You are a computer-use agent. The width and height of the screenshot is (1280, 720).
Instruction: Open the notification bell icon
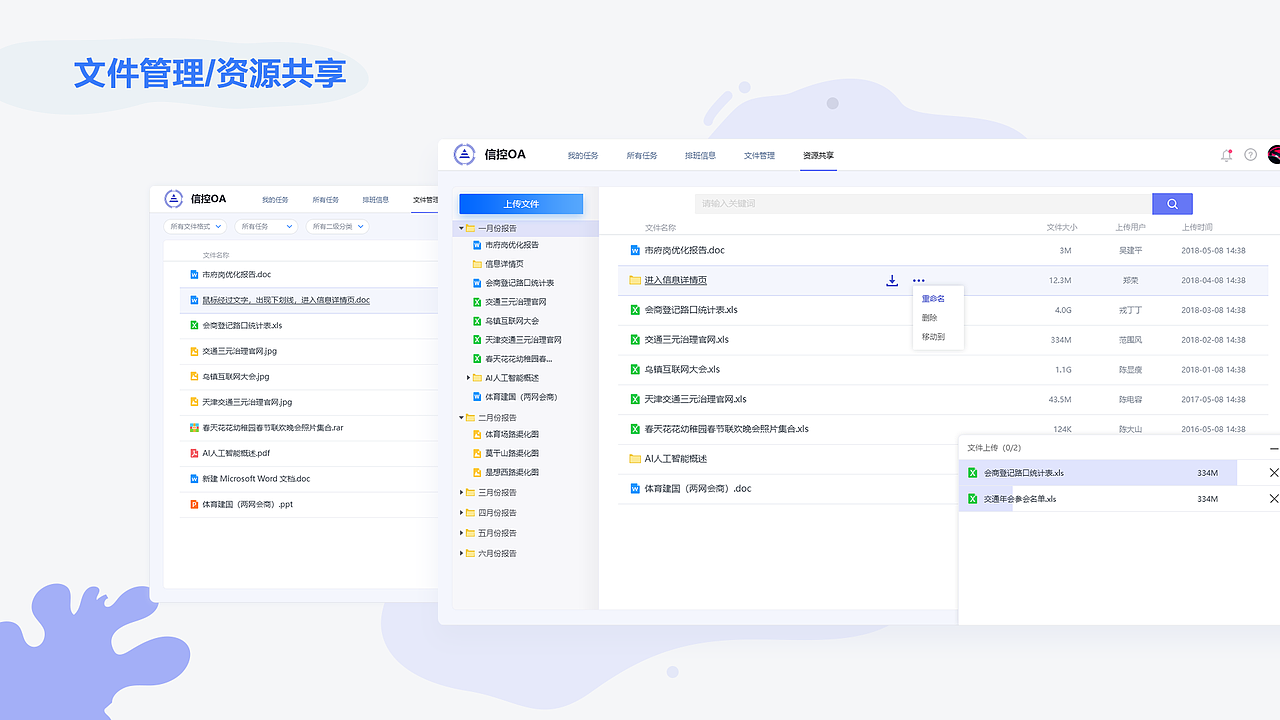pos(1226,155)
